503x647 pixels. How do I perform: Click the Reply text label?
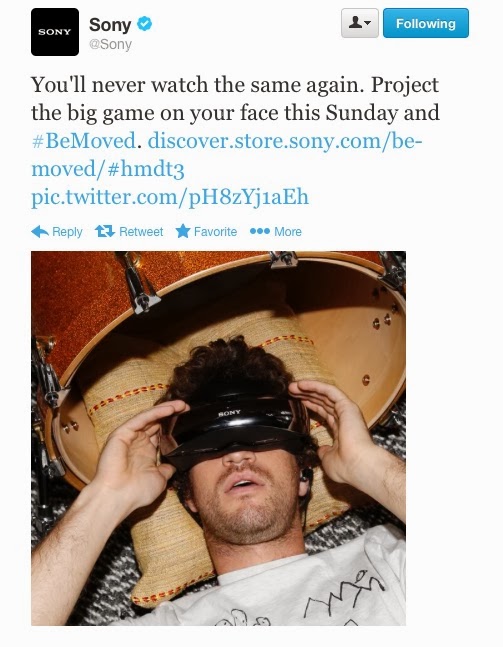(x=67, y=231)
